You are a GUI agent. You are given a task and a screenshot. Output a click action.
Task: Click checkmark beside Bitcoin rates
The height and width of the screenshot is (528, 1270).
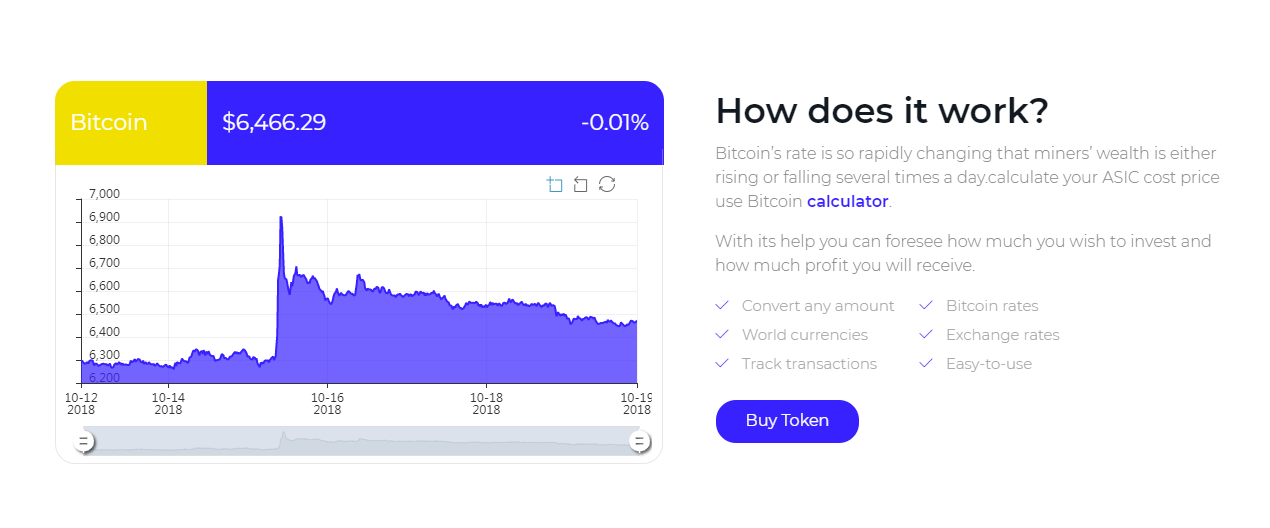coord(926,305)
